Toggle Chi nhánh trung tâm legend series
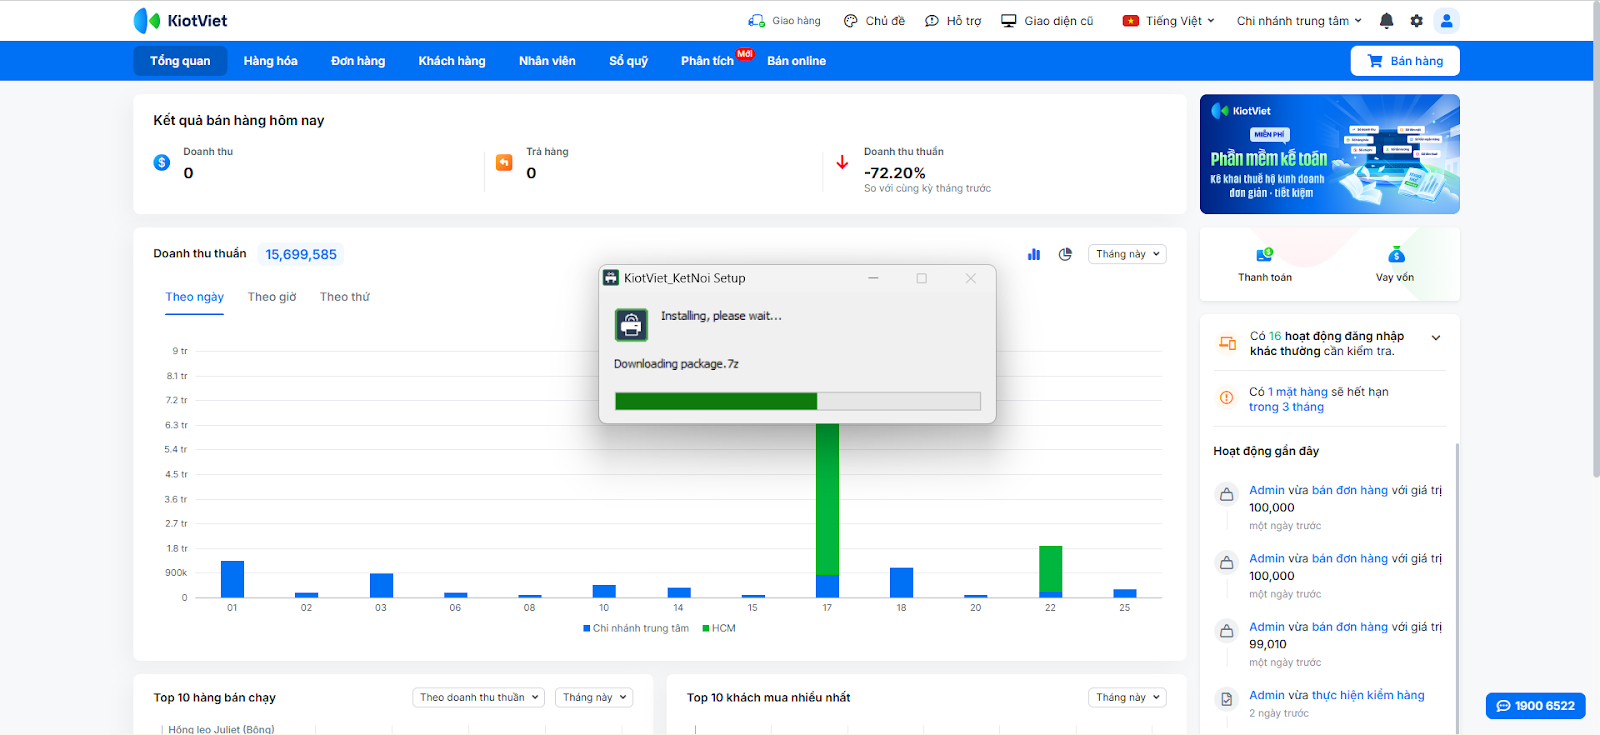The width and height of the screenshot is (1600, 735). [x=636, y=628]
